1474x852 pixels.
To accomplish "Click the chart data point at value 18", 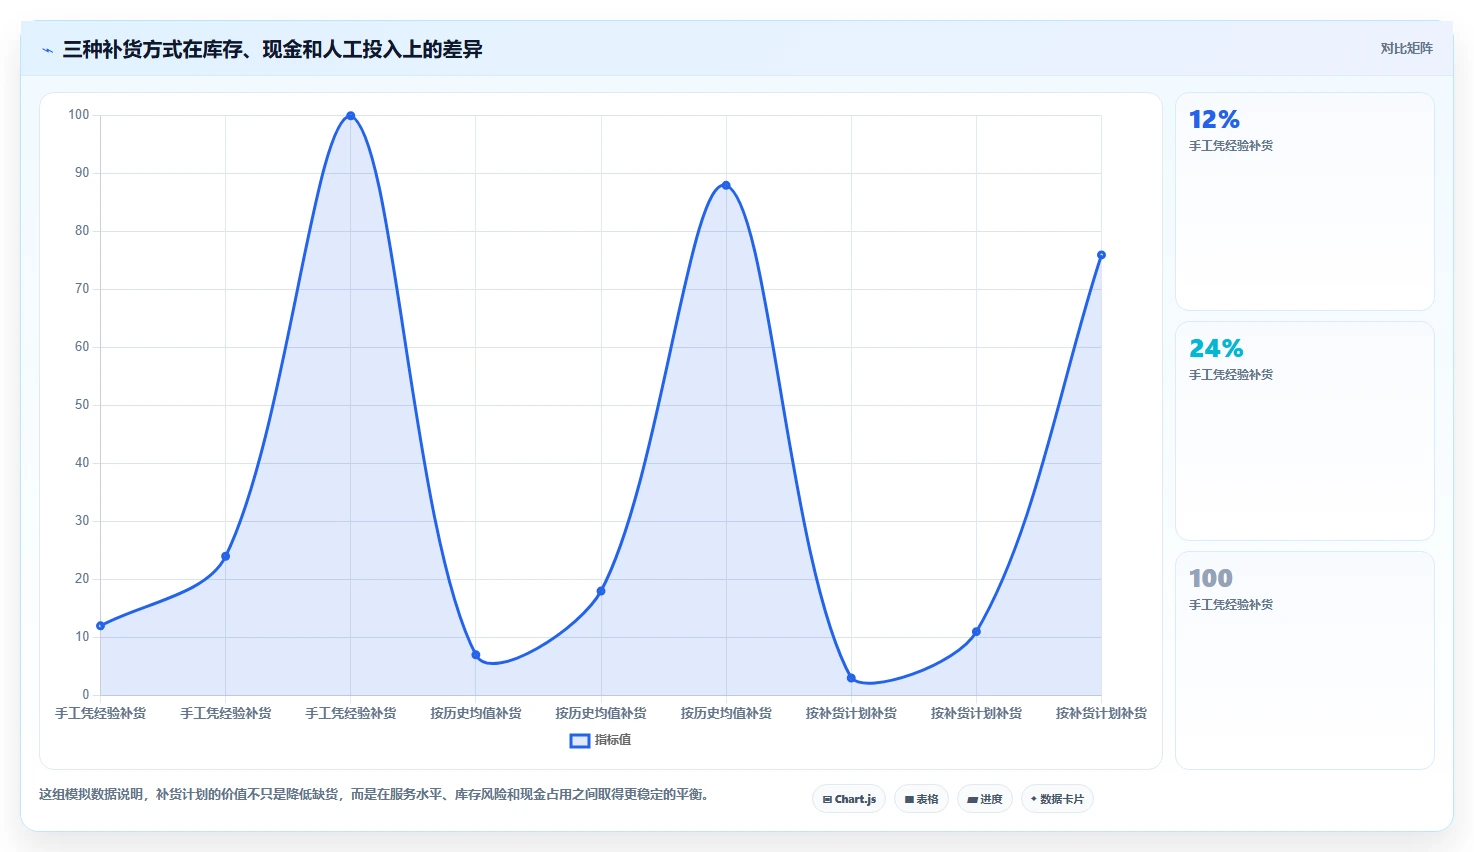I will coord(601,591).
